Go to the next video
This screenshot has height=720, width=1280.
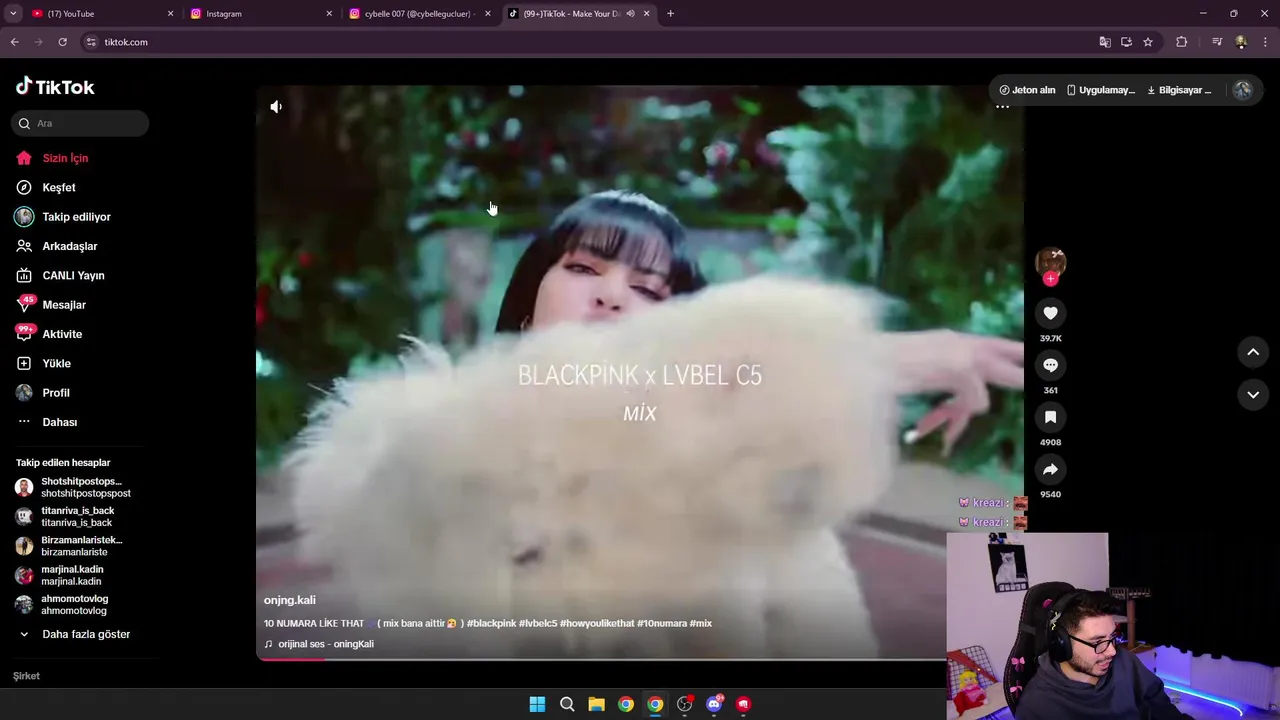(x=1253, y=394)
